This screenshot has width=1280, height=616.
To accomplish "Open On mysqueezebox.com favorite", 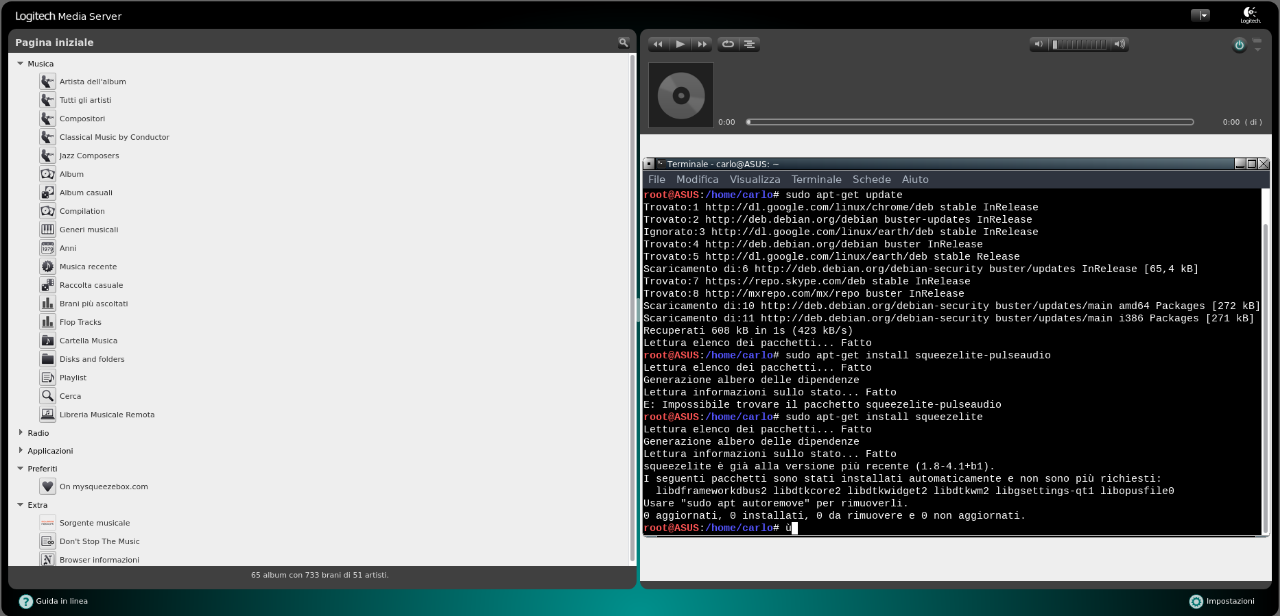I will (103, 486).
